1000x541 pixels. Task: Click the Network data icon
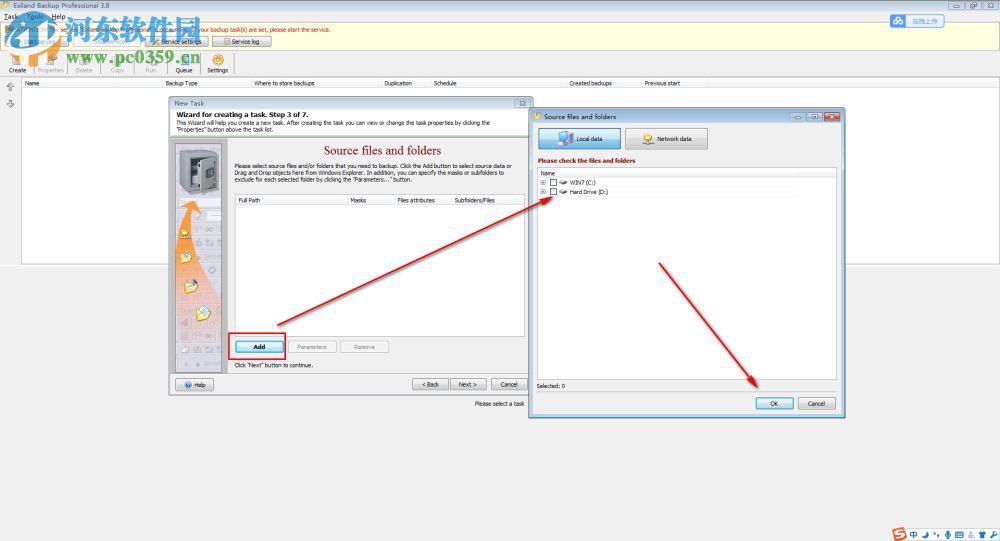(x=648, y=138)
